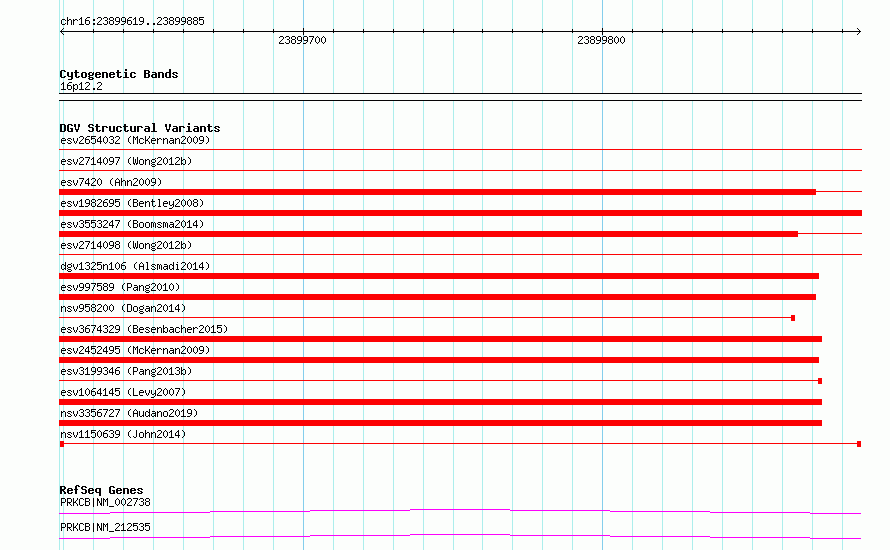
Task: Click the thick red bar under esv7420
Action: [x=438, y=192]
